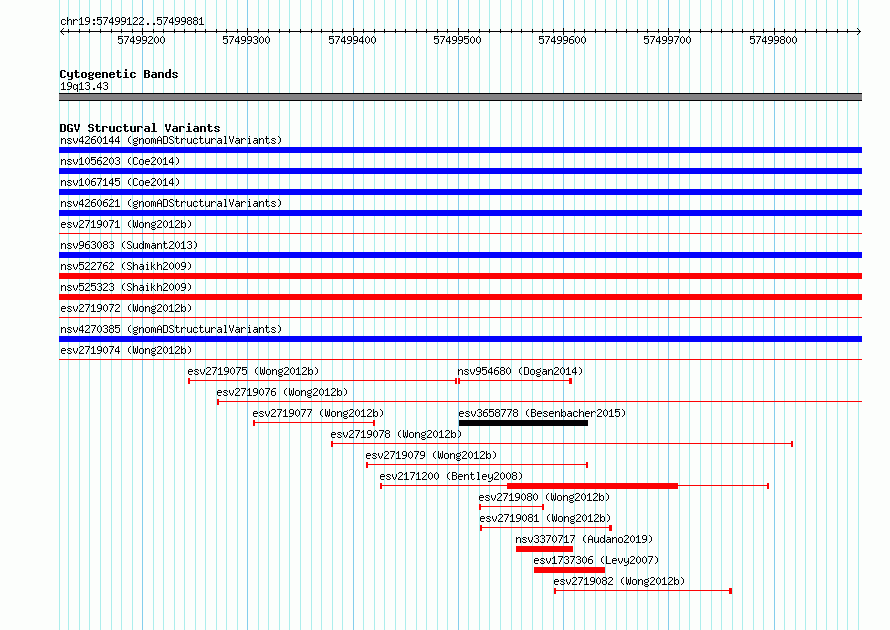Image resolution: width=890 pixels, height=630 pixels.
Task: Click ruler position 57499300
Action: click(246, 40)
